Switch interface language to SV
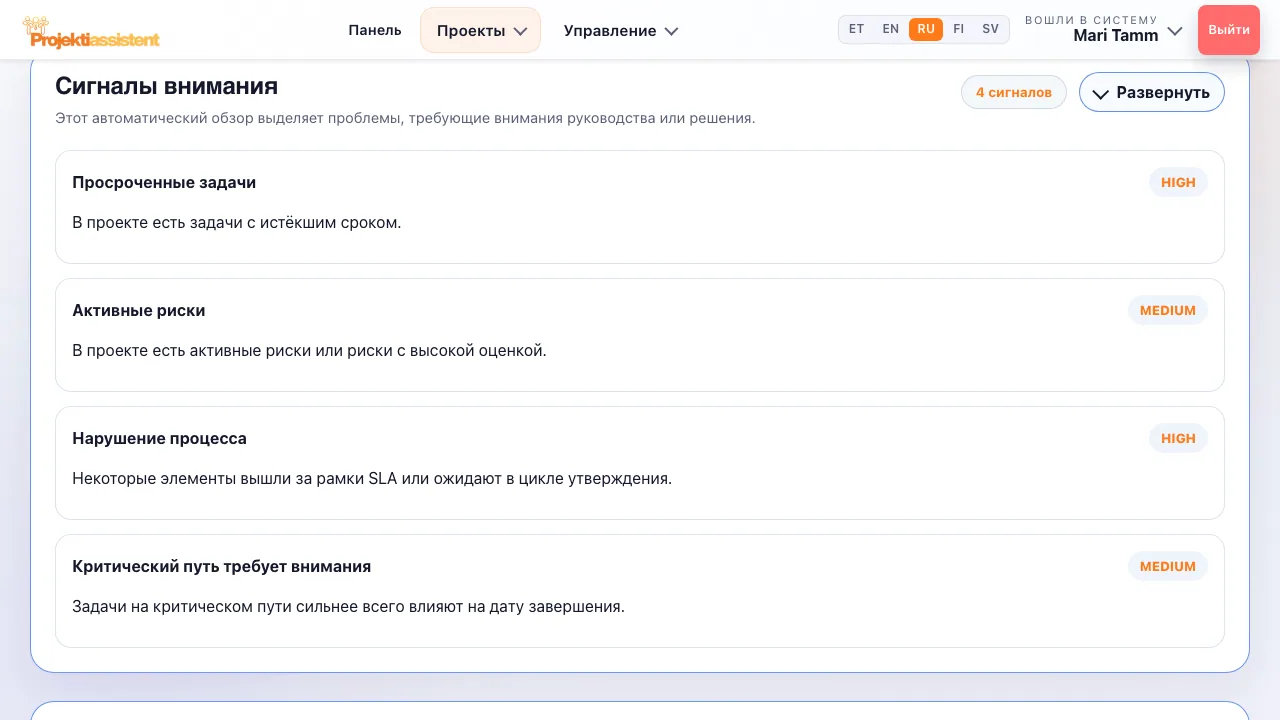 pyautogui.click(x=990, y=29)
